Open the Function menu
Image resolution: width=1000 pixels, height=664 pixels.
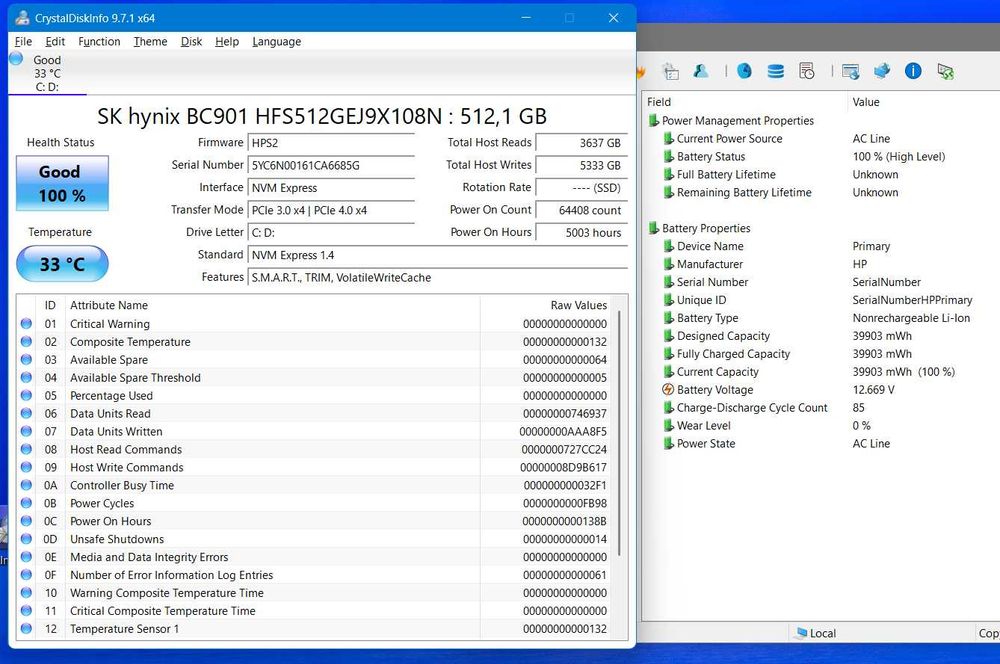[99, 42]
